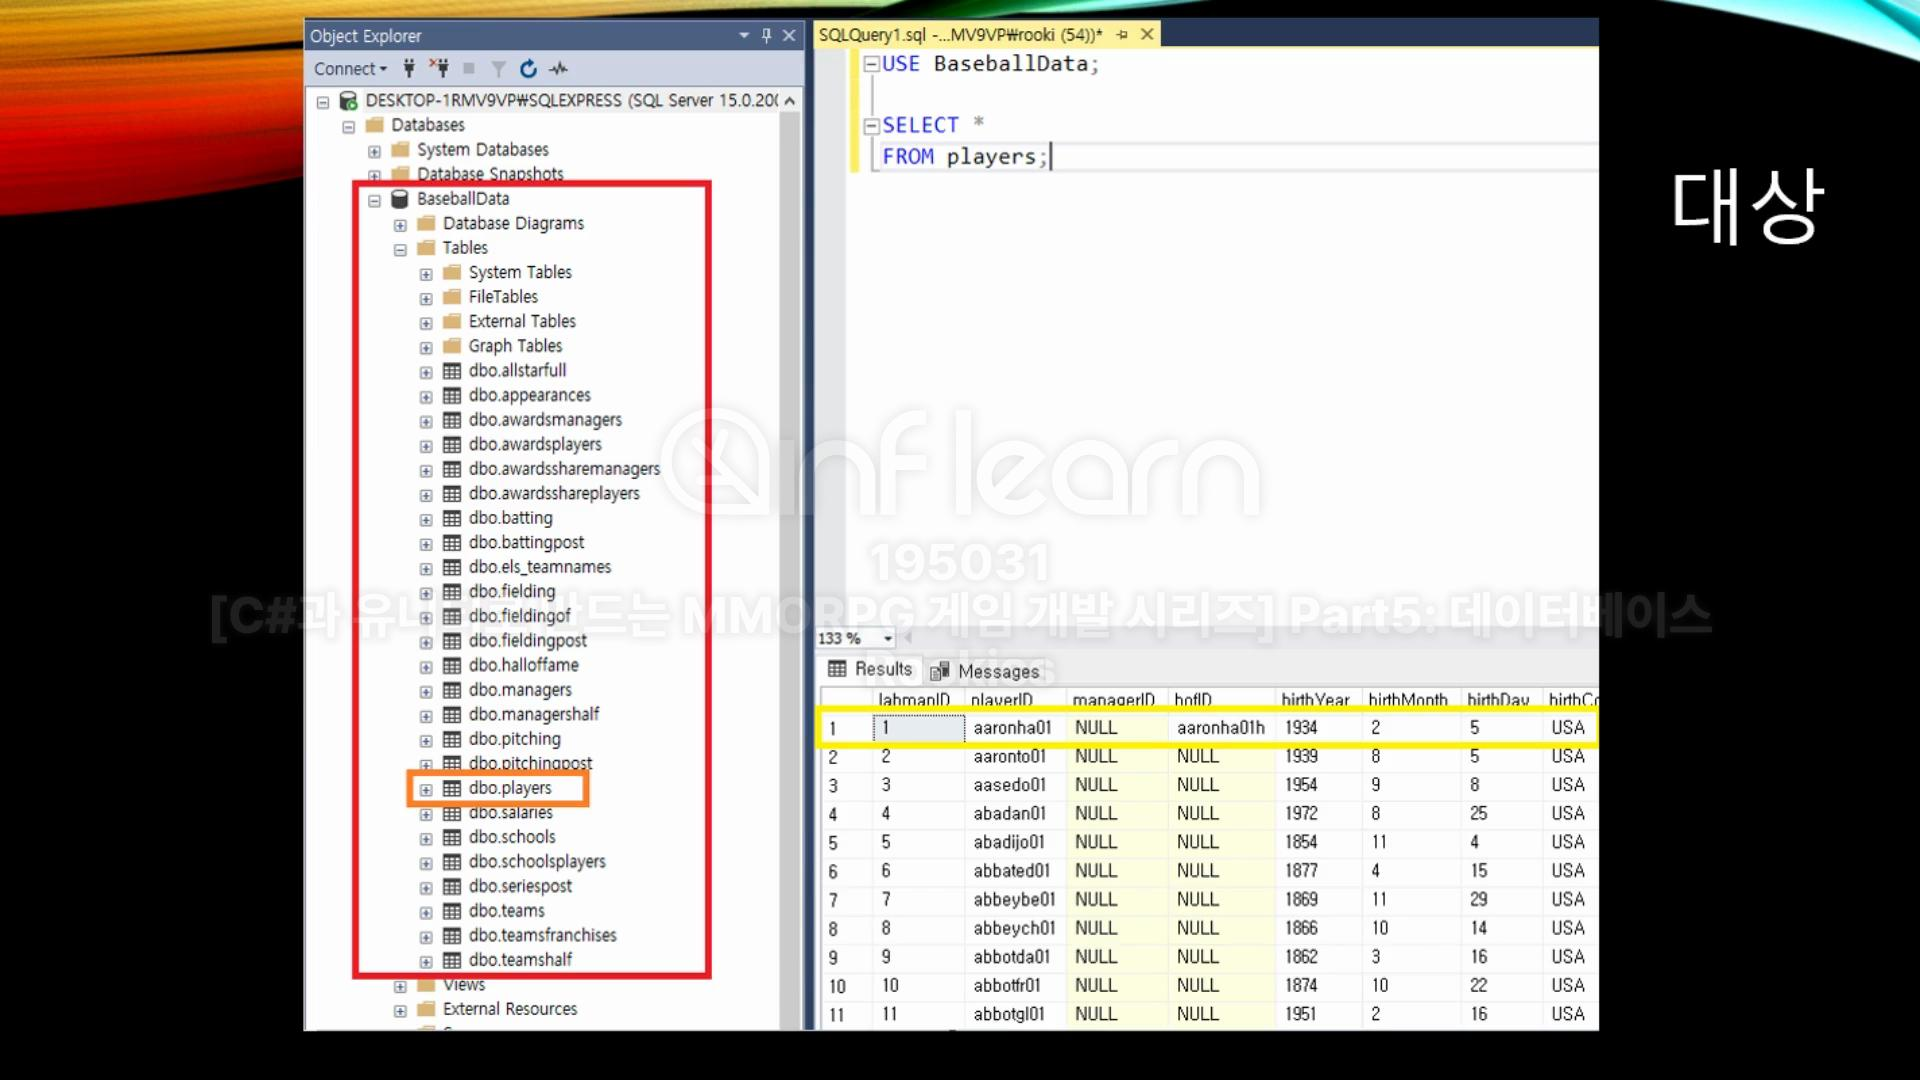
Task: Click the Disconnect plug icon
Action: coord(439,68)
